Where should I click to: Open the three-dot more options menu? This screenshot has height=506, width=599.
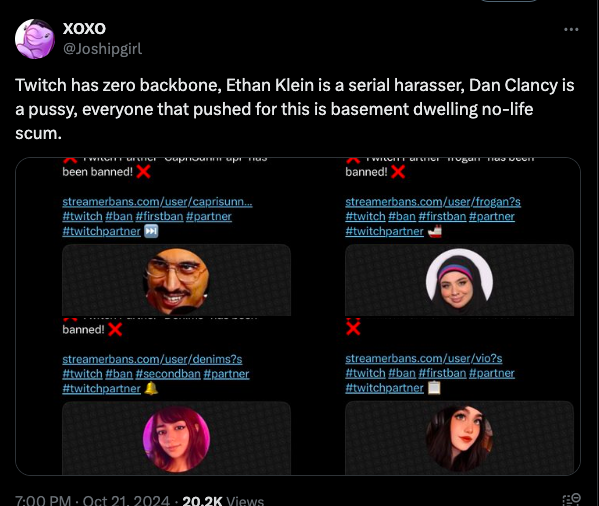[x=571, y=29]
